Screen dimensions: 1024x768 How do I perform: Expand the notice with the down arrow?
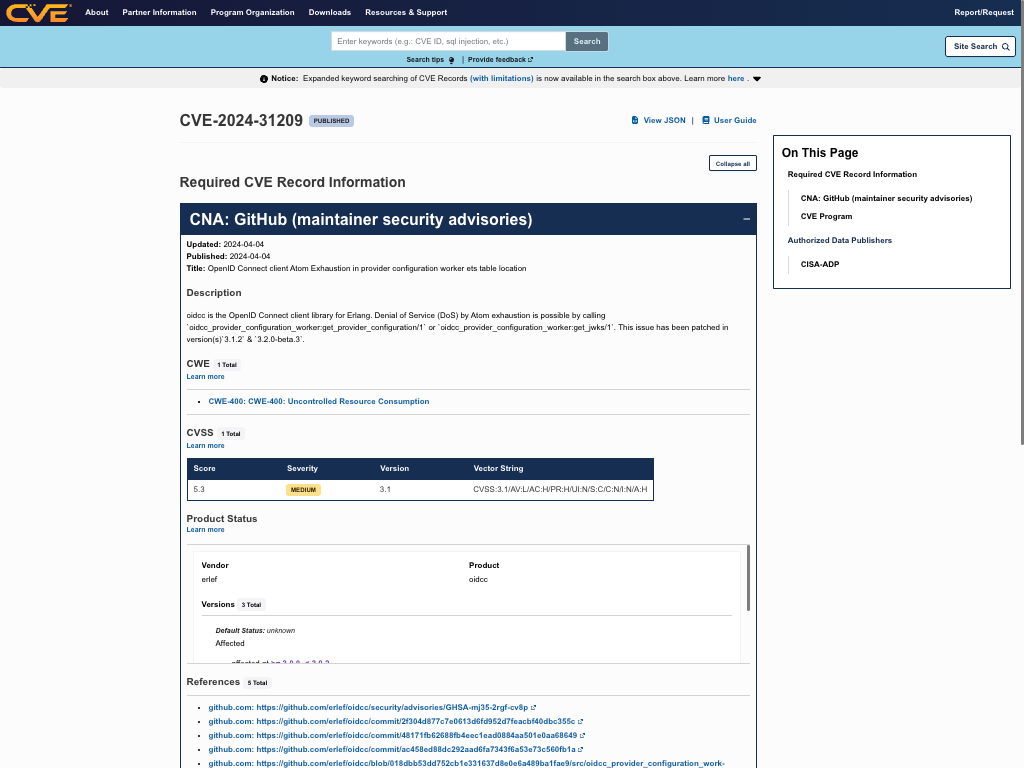(x=757, y=79)
